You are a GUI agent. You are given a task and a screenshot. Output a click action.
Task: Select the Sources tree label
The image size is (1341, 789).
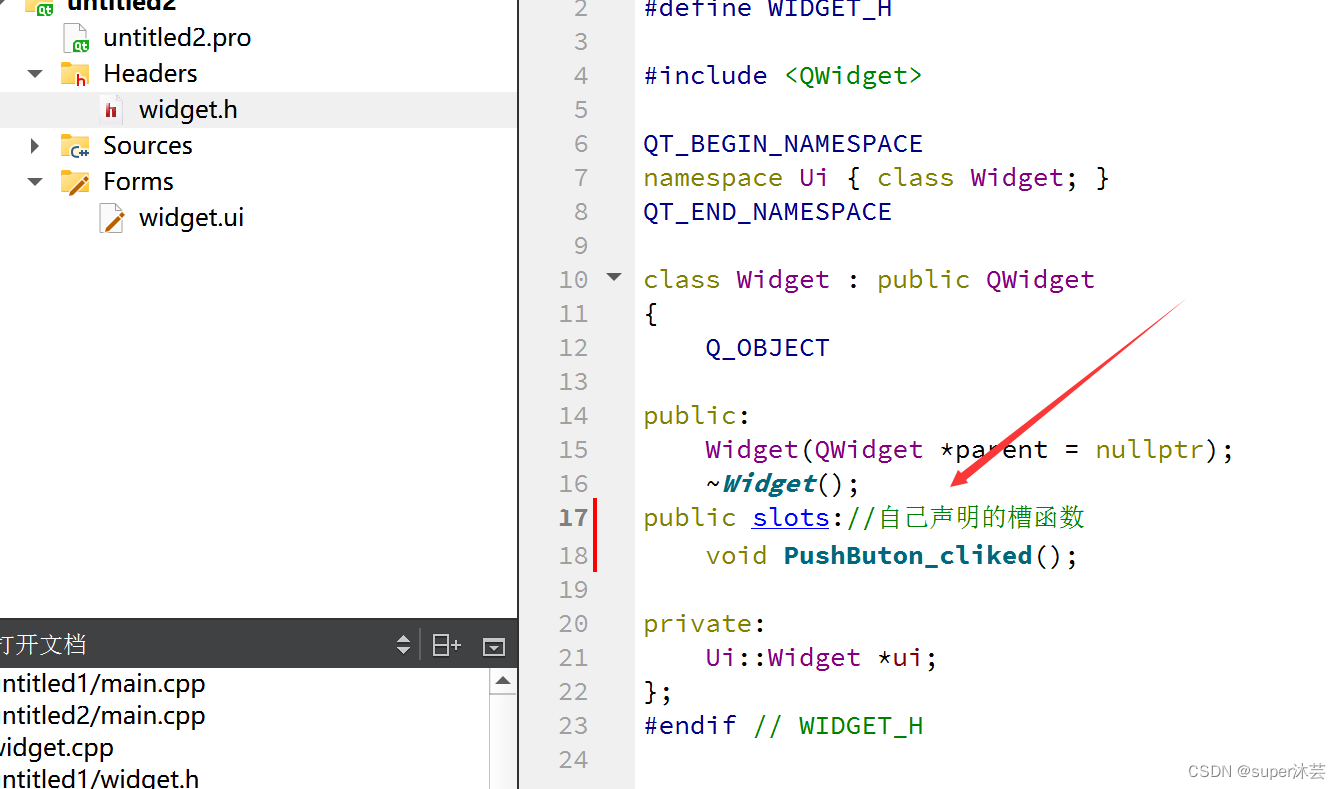[147, 146]
